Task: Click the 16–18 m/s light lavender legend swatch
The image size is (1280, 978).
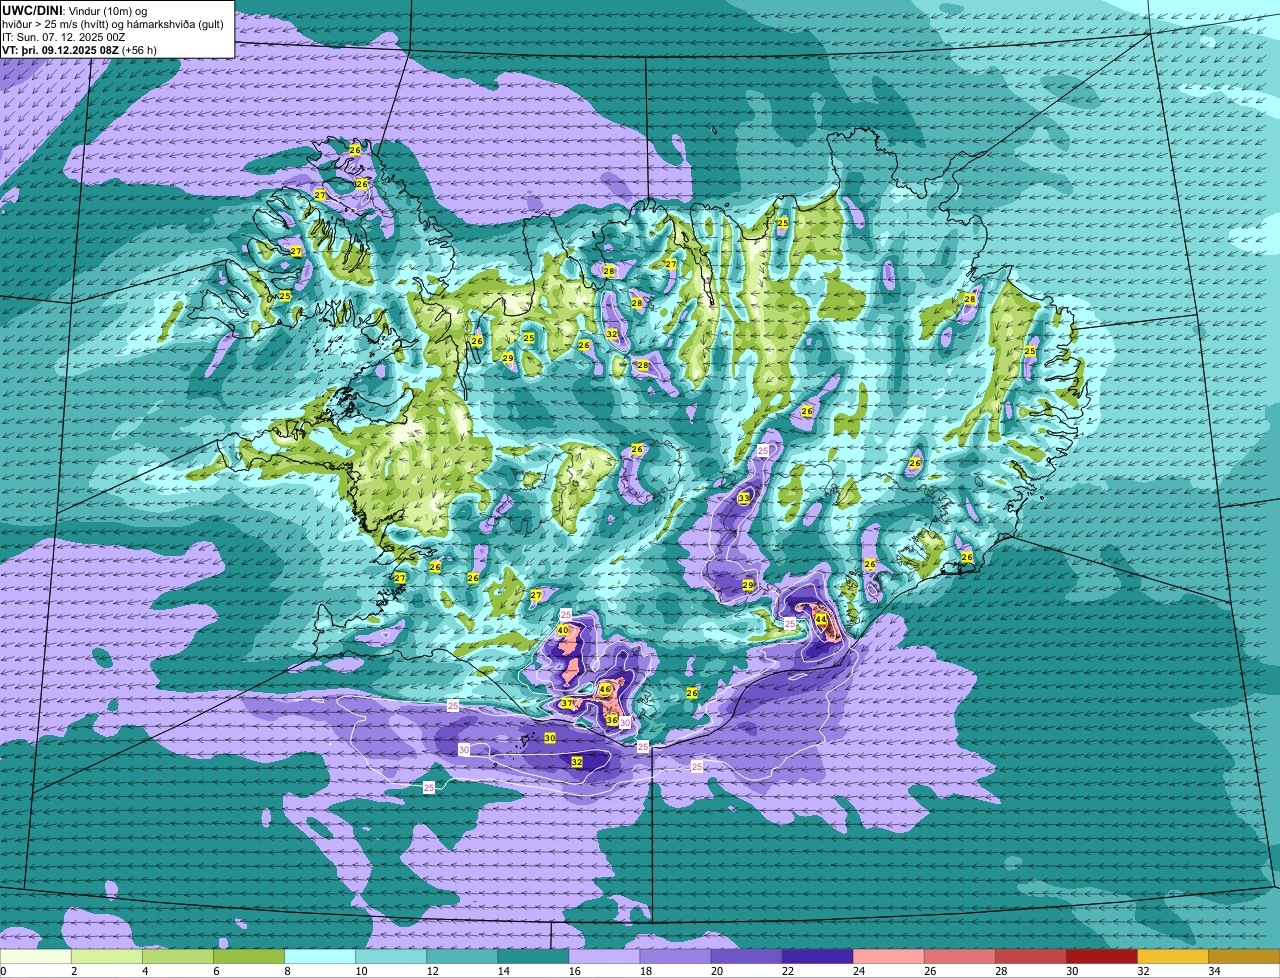Action: click(603, 957)
